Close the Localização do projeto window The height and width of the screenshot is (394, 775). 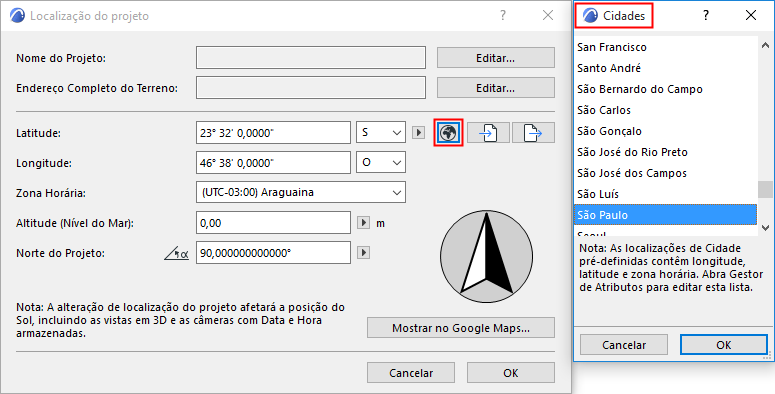point(548,16)
